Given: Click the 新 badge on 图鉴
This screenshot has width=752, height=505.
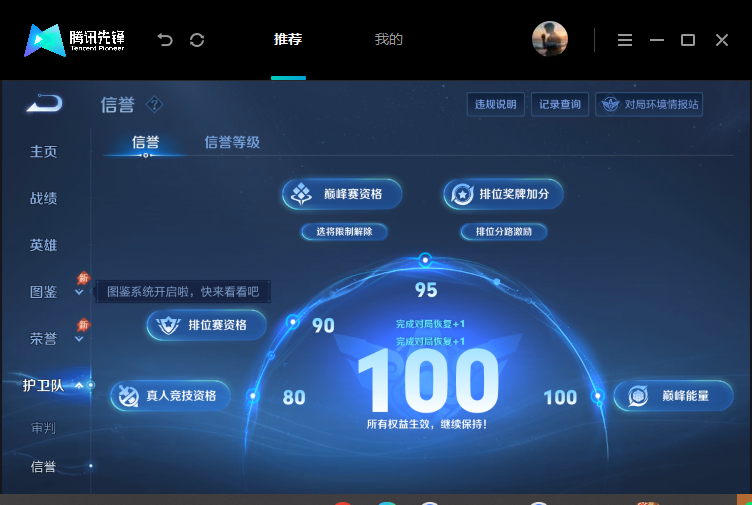Looking at the screenshot, I should (x=83, y=278).
